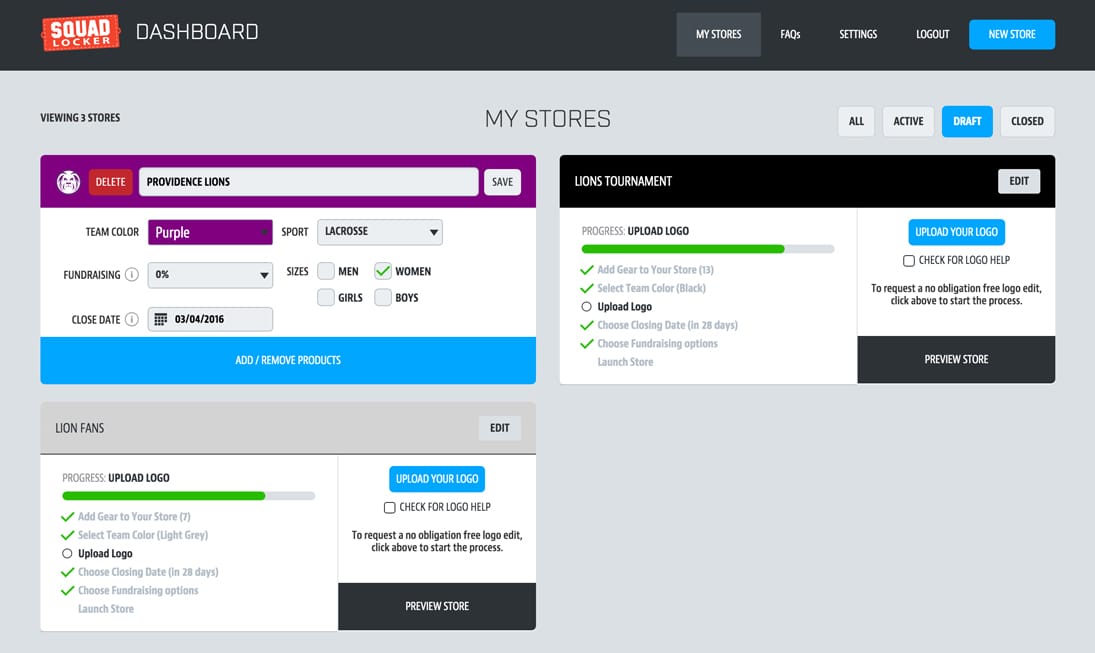This screenshot has width=1095, height=653.
Task: Click the Lion Fans card title
Action: coord(80,428)
